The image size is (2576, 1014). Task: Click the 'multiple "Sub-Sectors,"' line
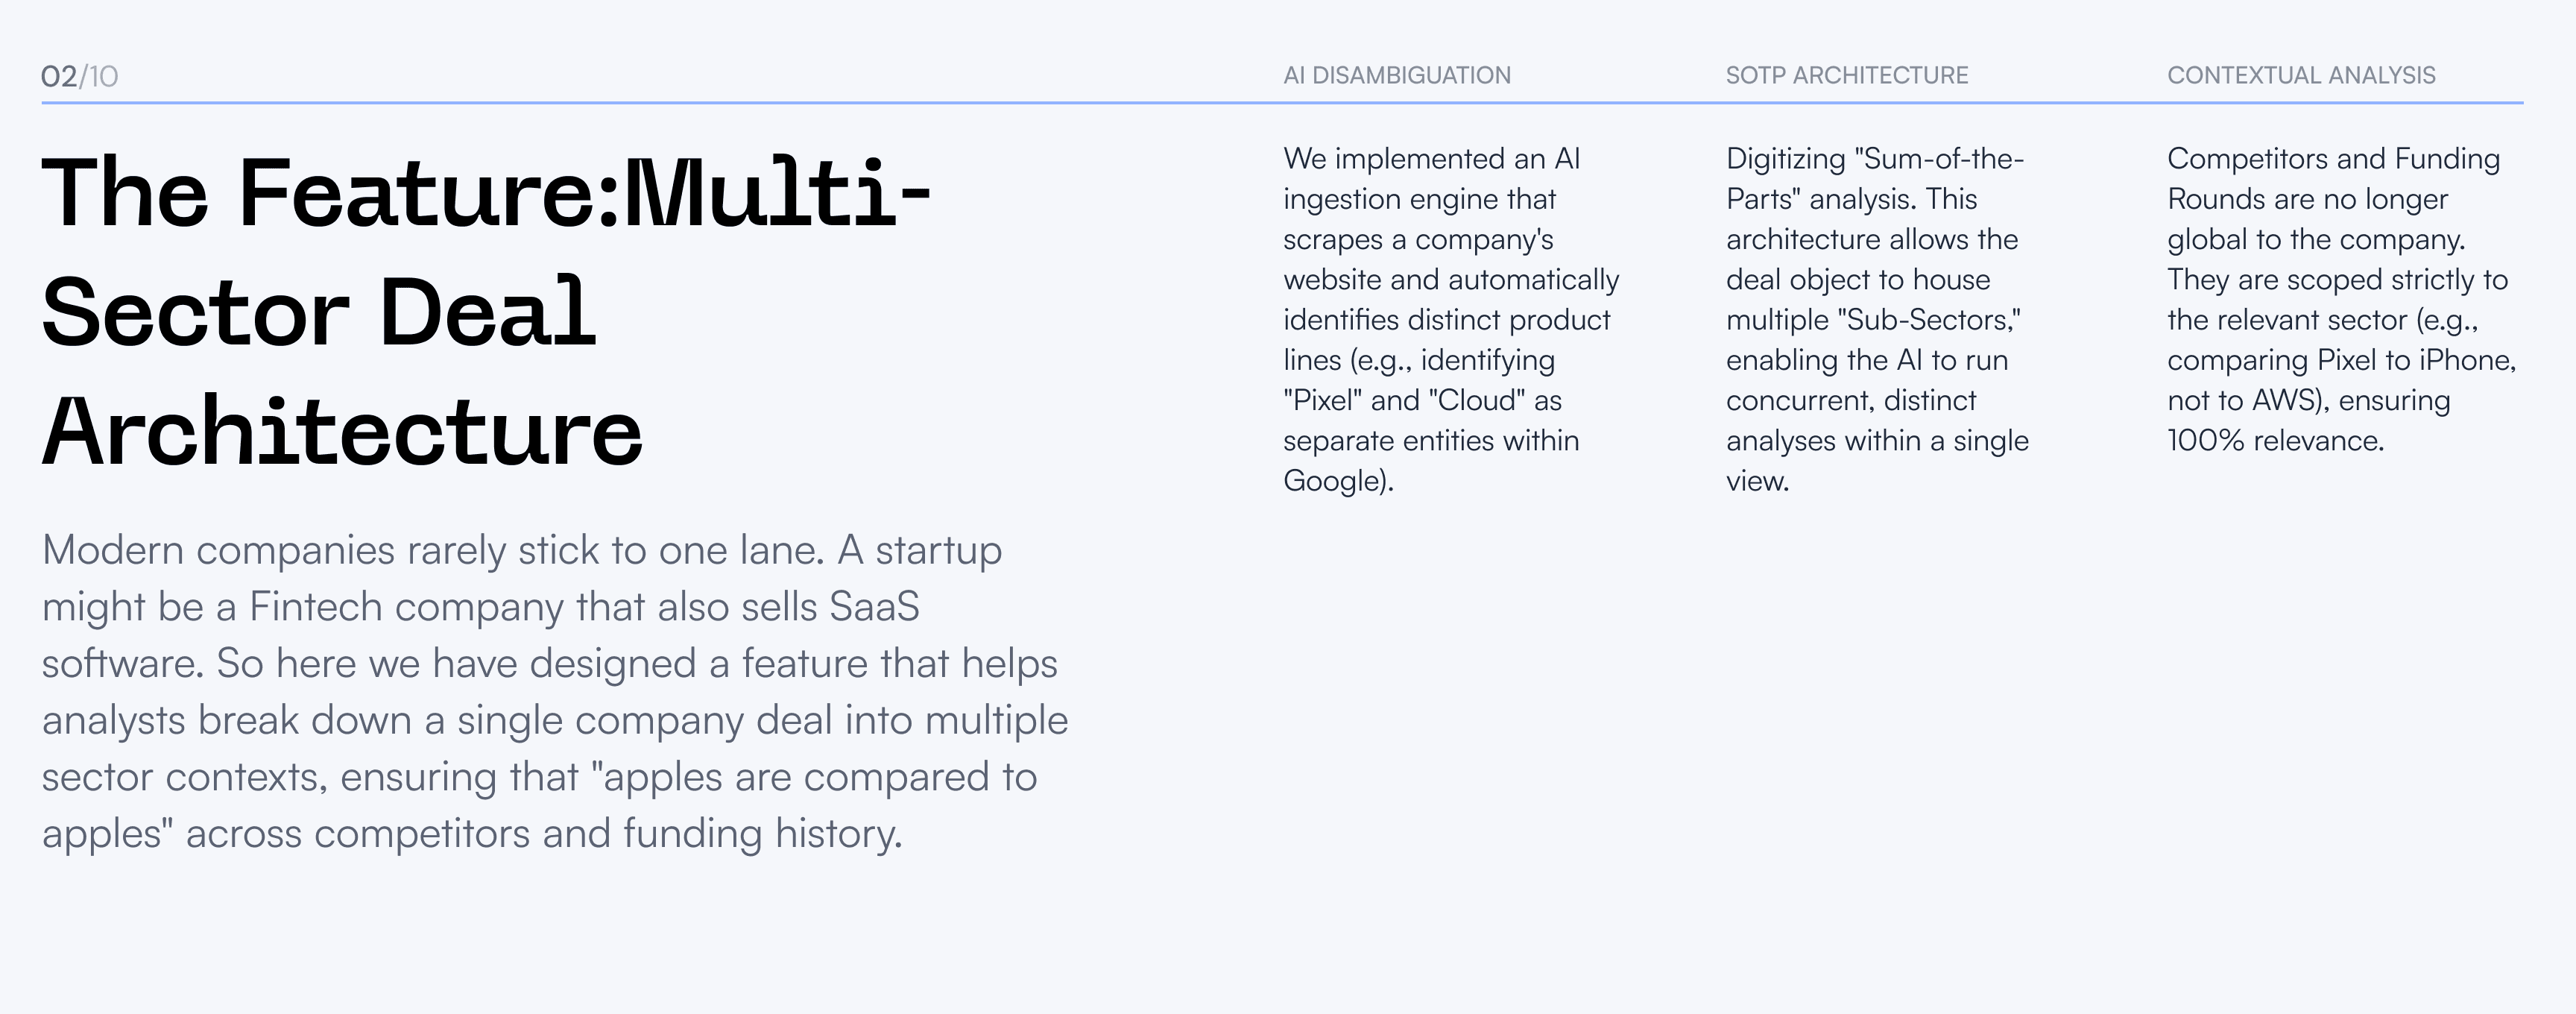coord(1873,320)
